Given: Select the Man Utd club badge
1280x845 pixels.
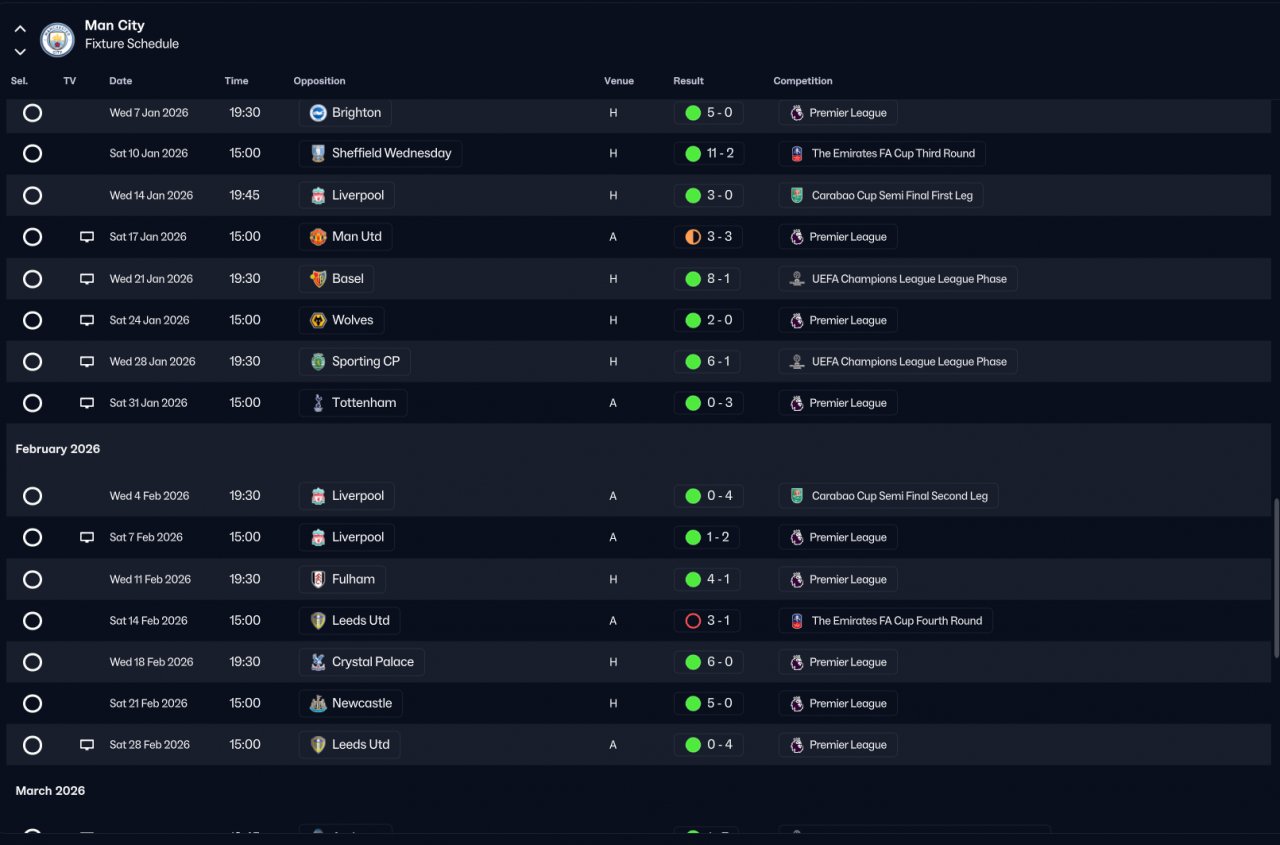Looking at the screenshot, I should 318,237.
